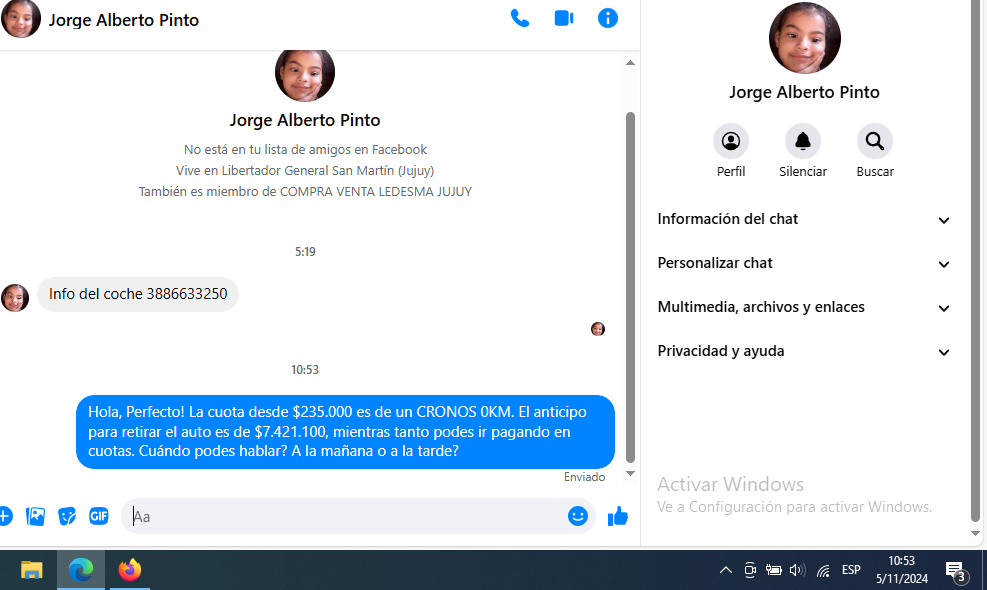The height and width of the screenshot is (590, 987).
Task: Click 'Vive en Libertador General San Martín (Jujuy)' text
Action: (305, 171)
